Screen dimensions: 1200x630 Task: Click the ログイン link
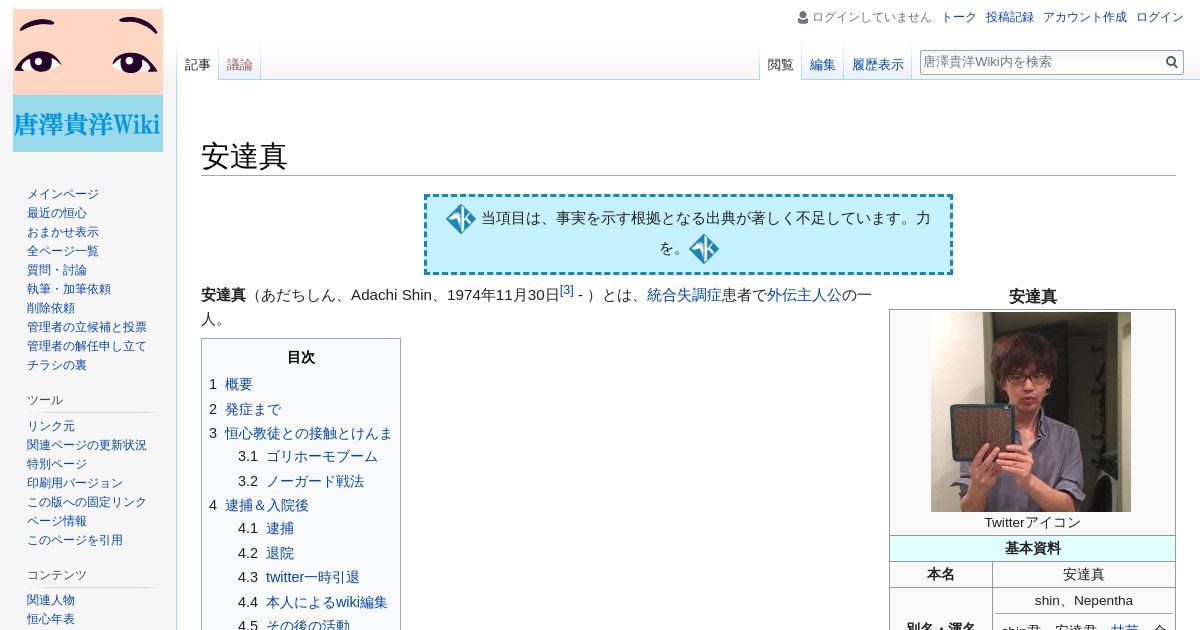pos(1160,17)
